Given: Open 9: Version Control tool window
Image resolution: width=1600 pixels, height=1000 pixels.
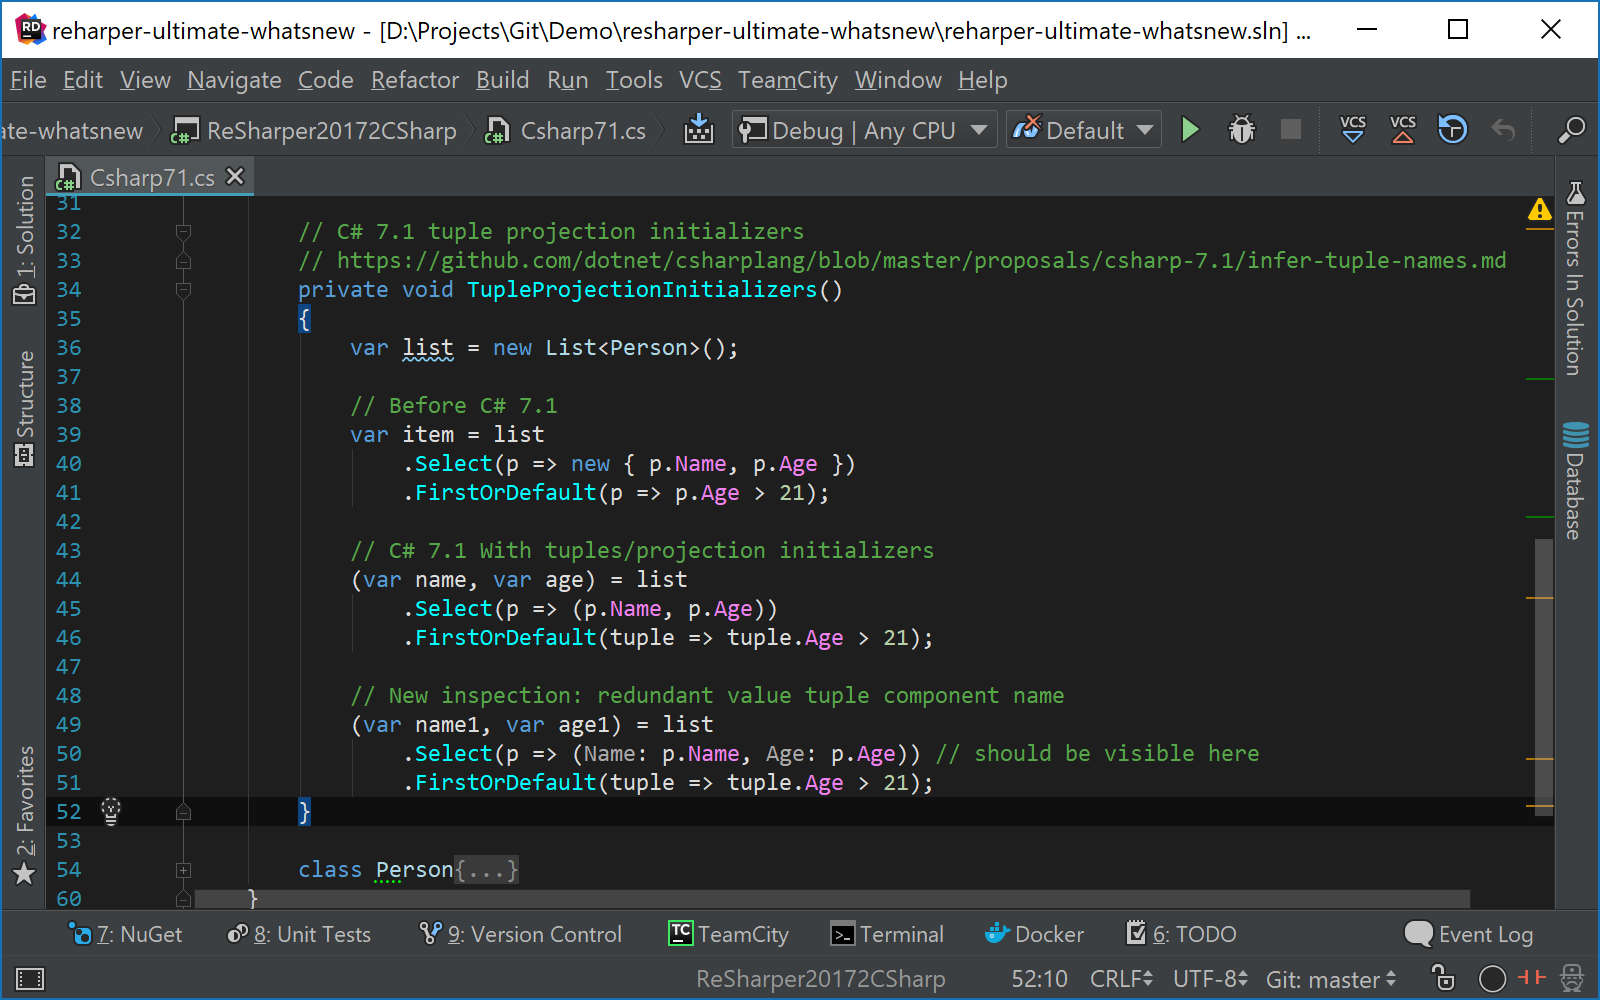Looking at the screenshot, I should pos(520,934).
